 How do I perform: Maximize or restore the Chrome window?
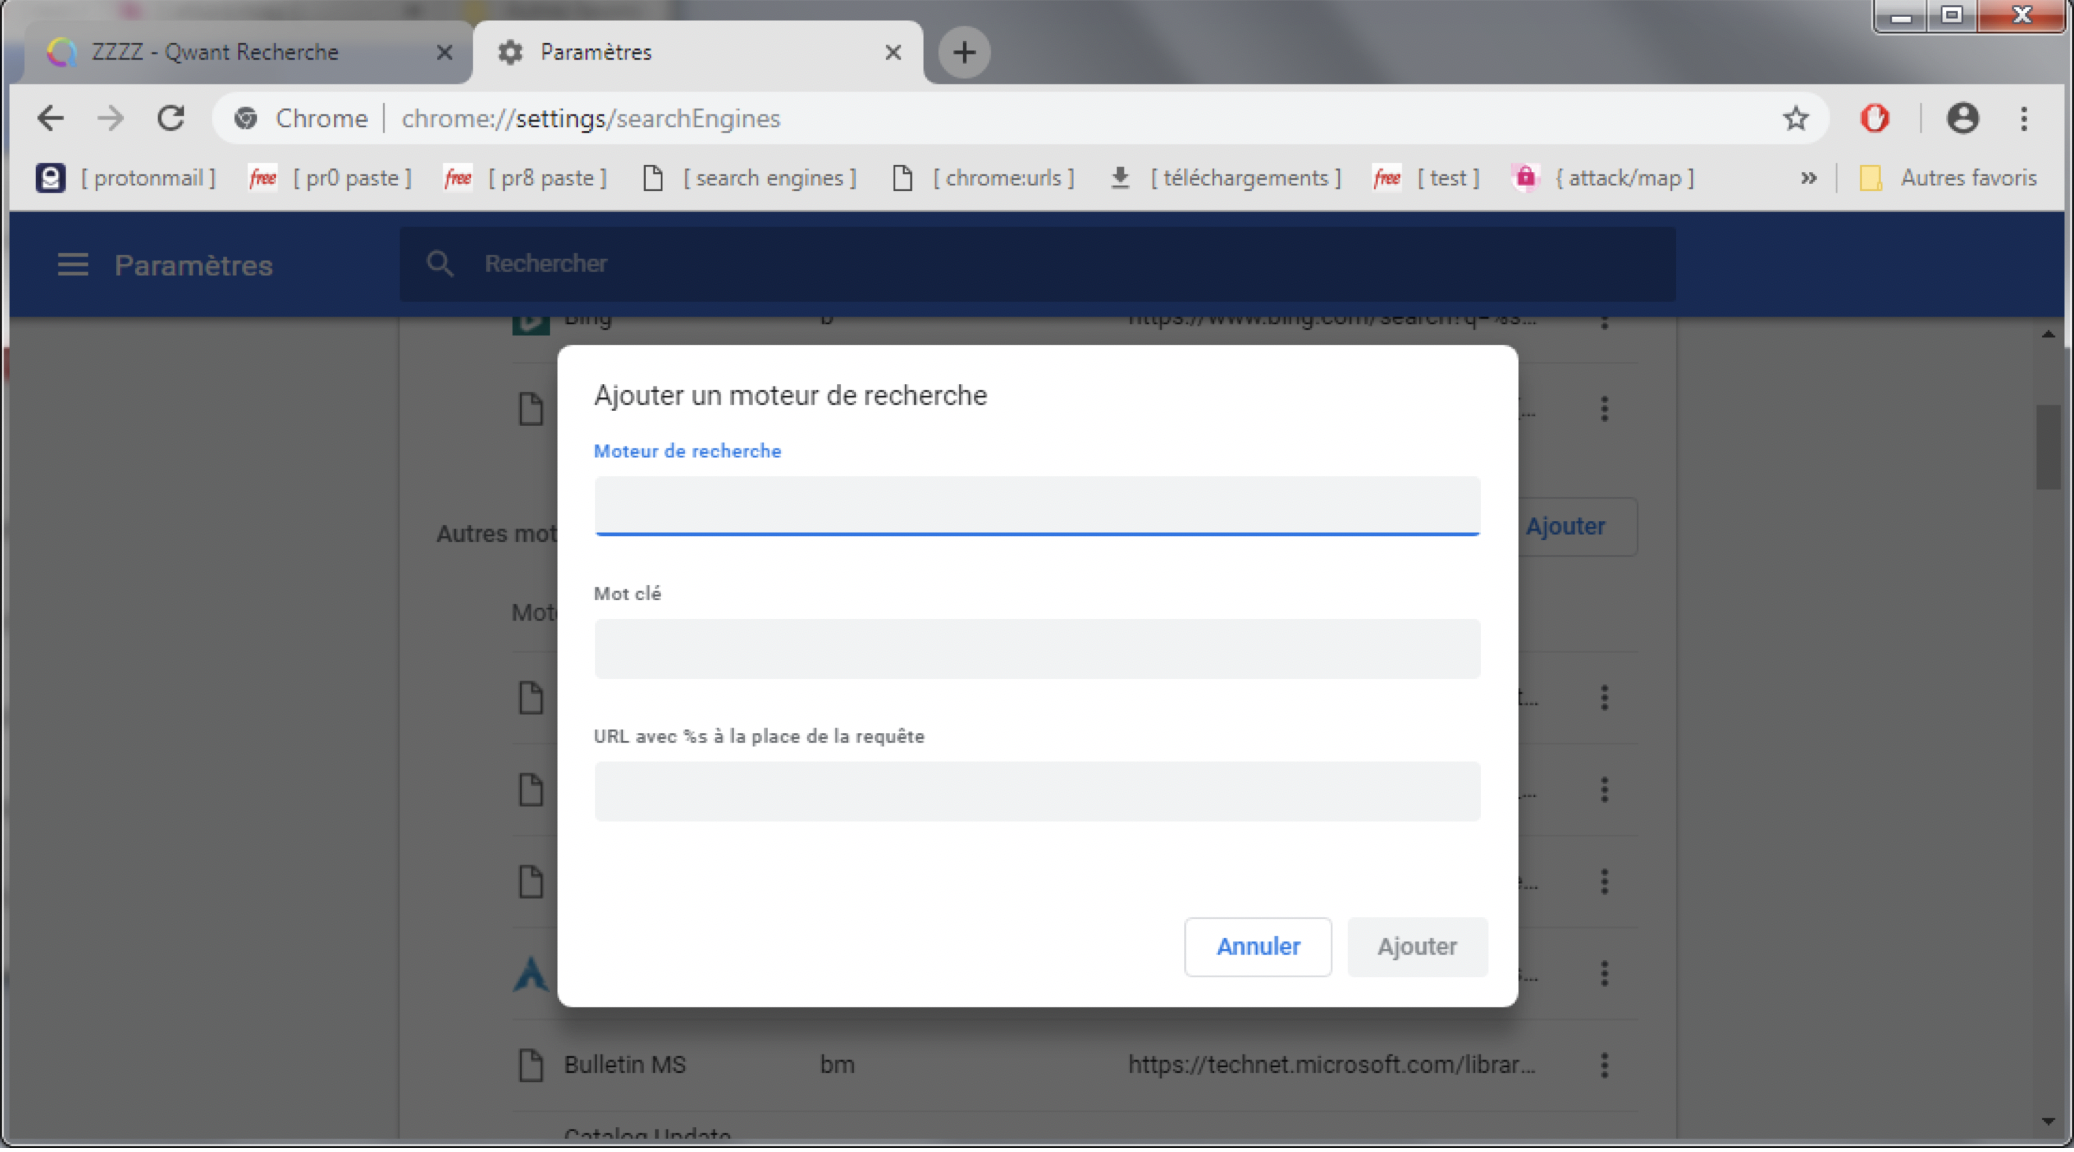click(x=1952, y=16)
